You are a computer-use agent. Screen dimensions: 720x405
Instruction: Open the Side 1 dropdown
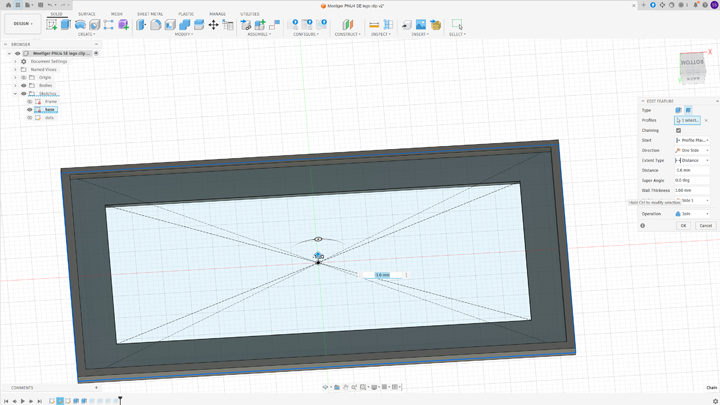[x=692, y=201]
